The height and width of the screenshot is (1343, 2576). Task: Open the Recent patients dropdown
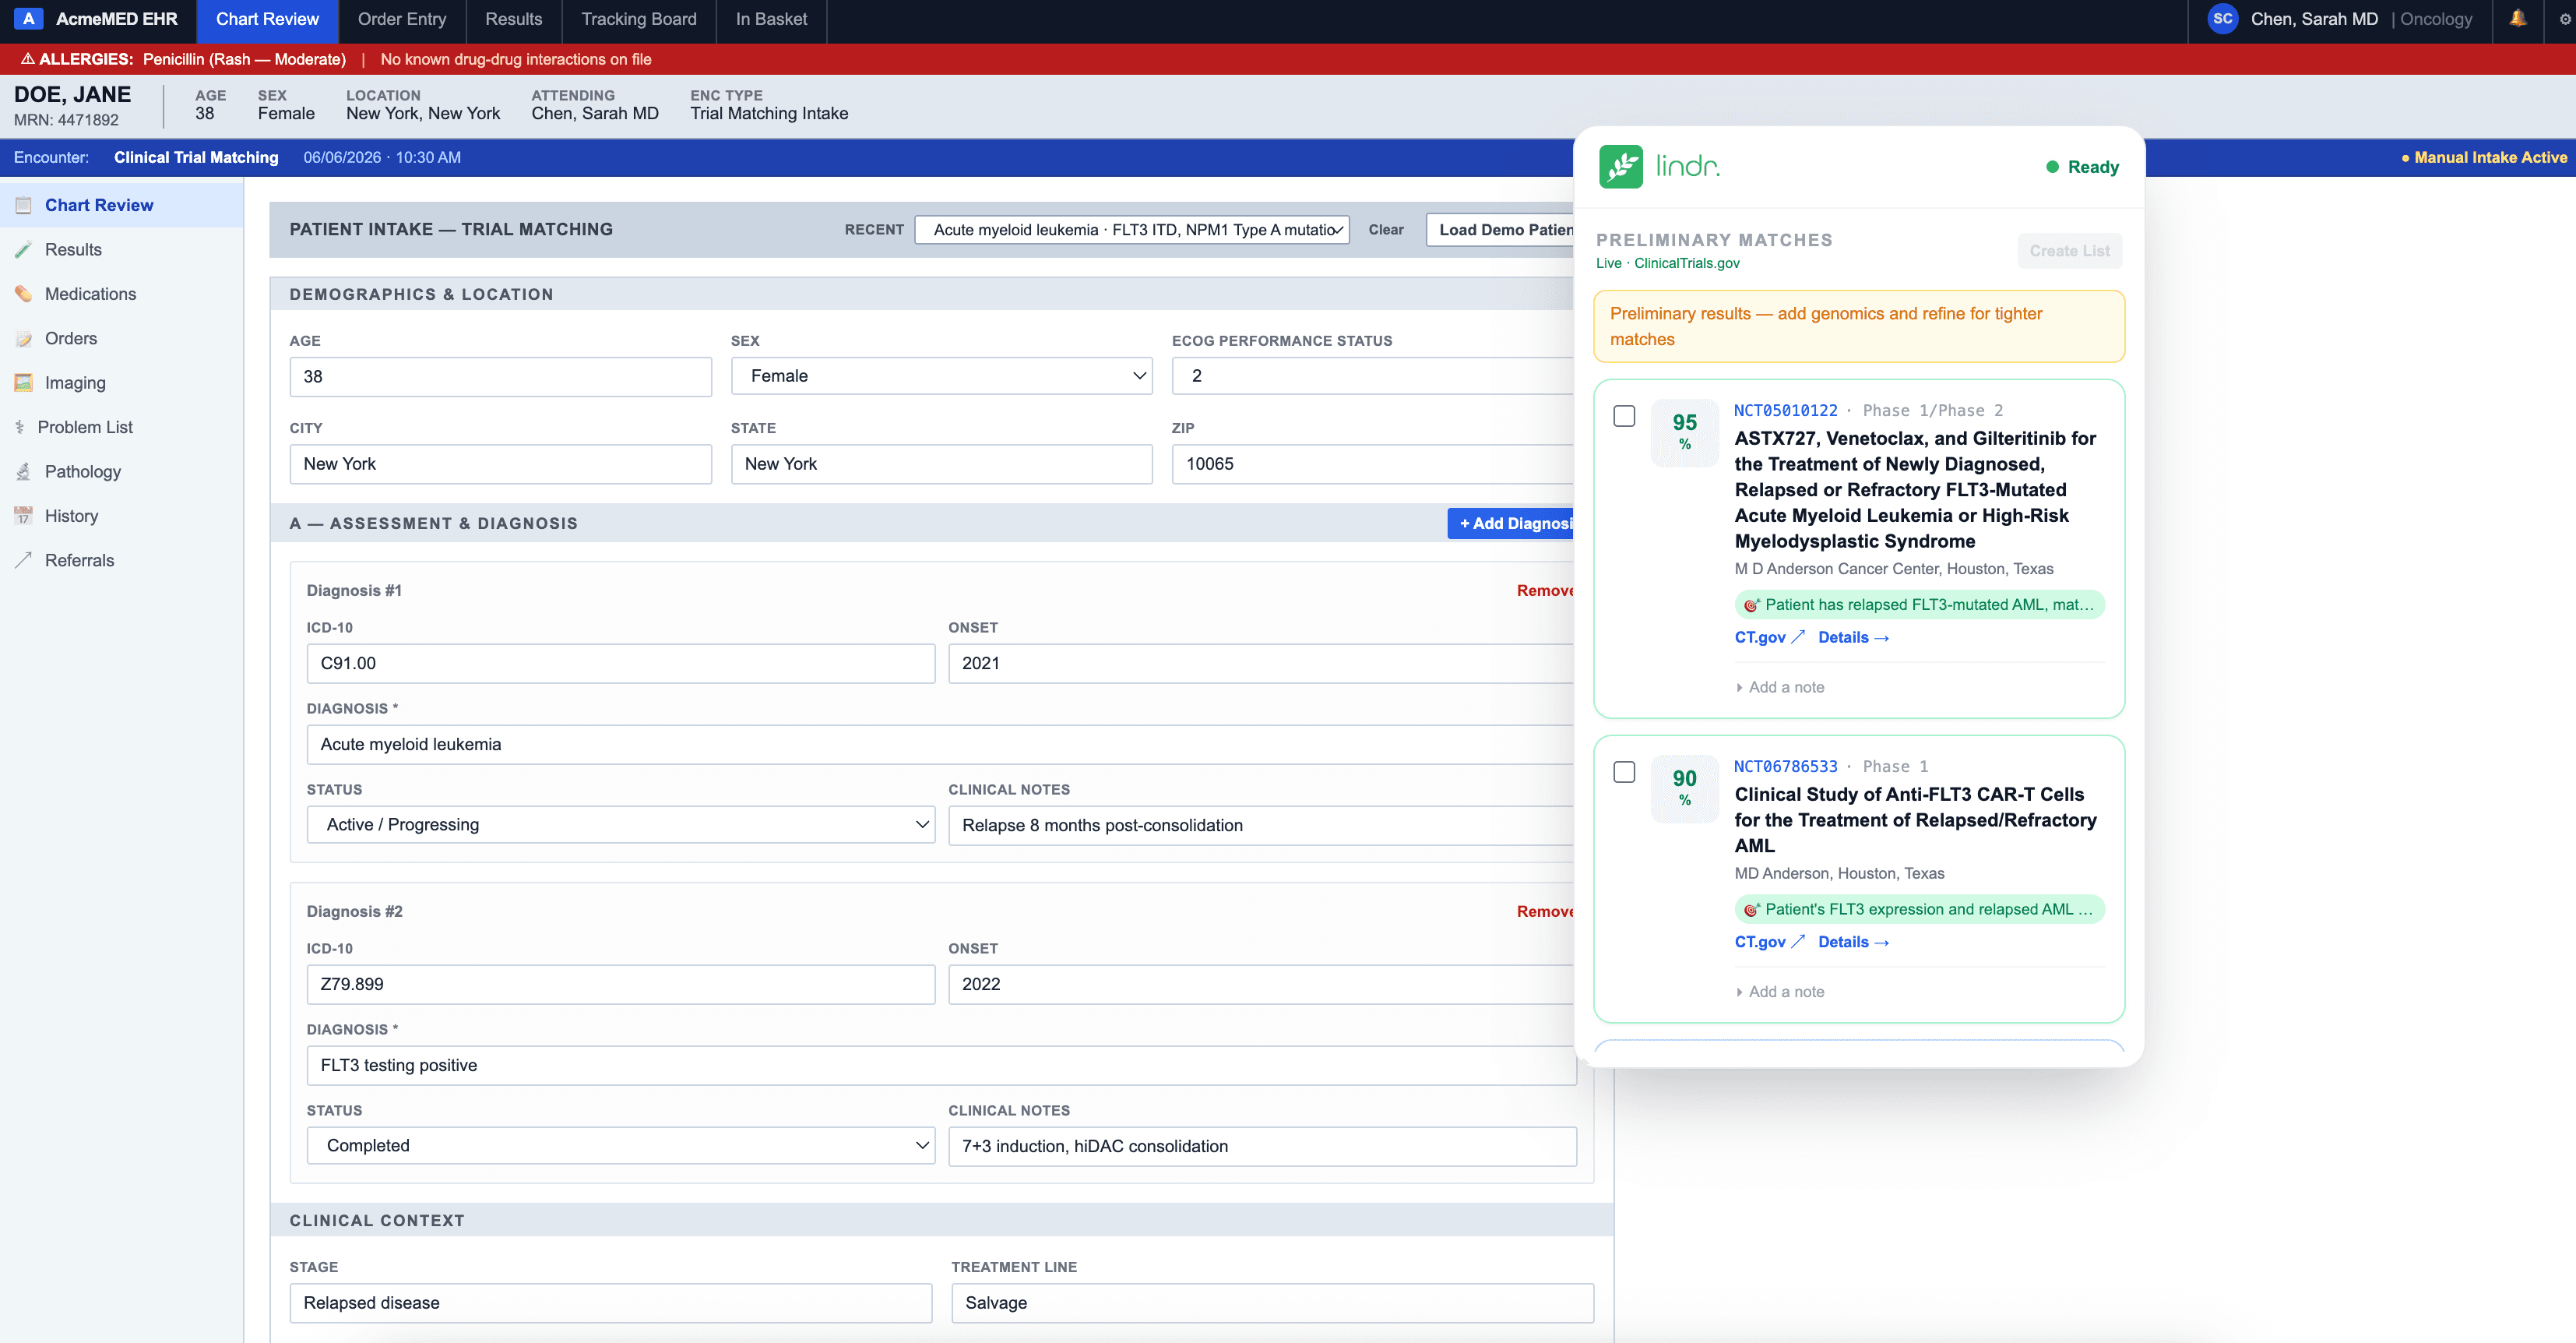tap(1131, 230)
